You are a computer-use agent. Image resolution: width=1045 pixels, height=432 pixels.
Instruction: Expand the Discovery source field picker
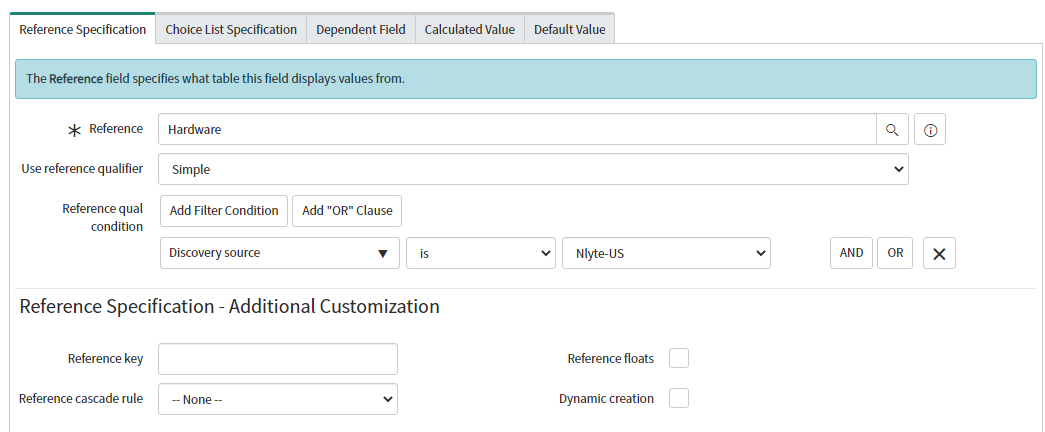click(280, 253)
